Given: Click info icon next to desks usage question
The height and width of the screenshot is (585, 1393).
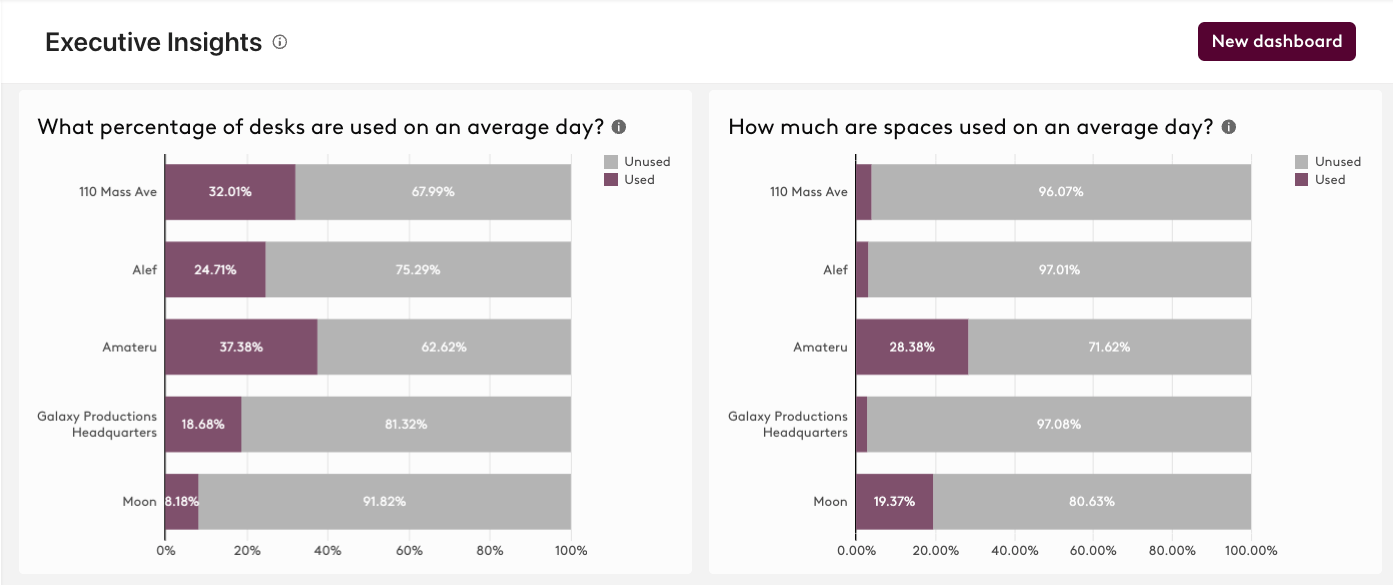Looking at the screenshot, I should click(x=619, y=127).
